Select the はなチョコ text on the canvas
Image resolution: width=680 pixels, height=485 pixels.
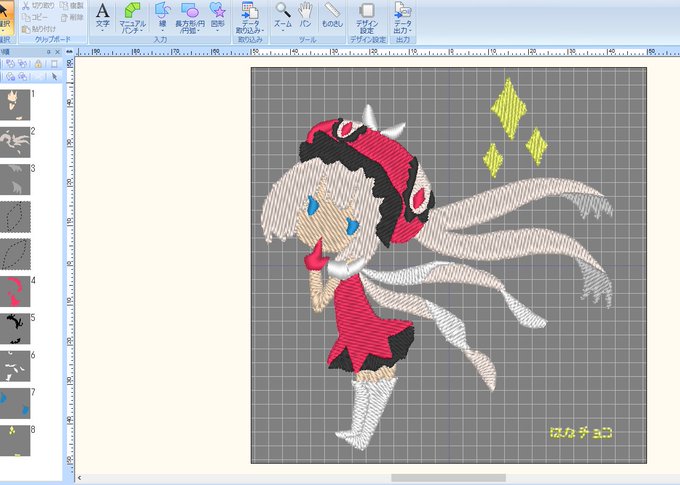[581, 433]
